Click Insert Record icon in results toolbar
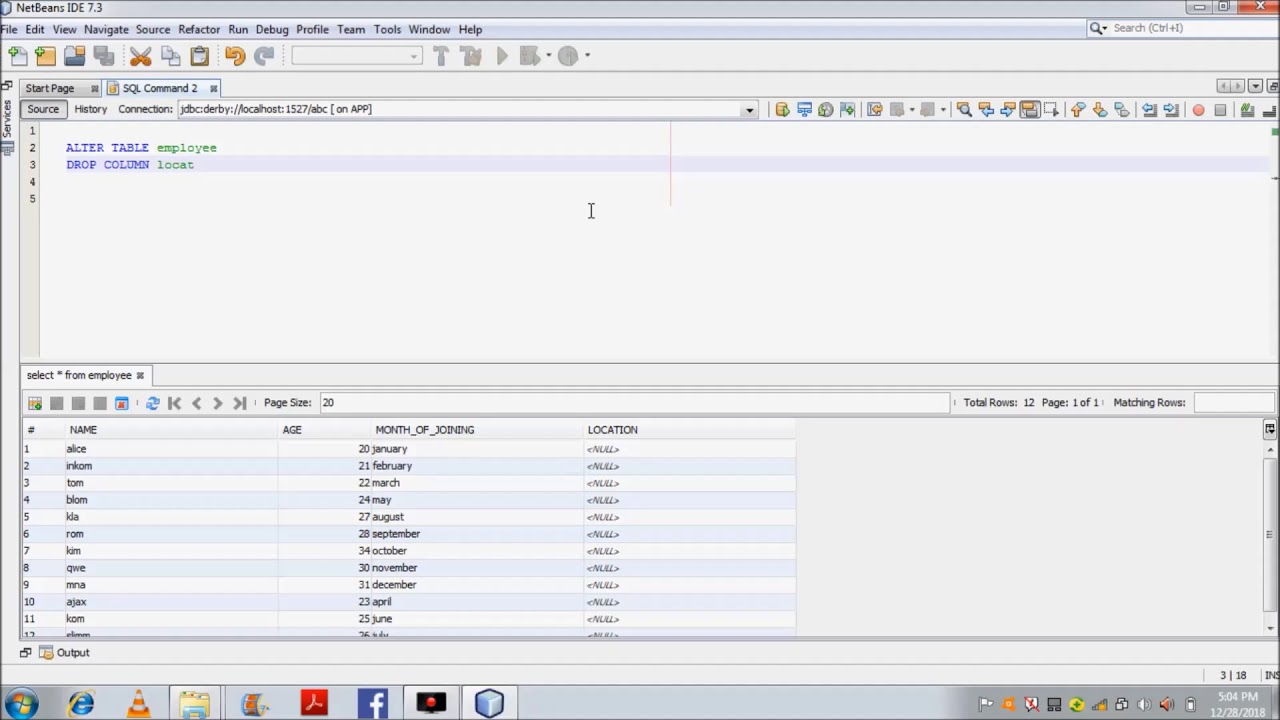The height and width of the screenshot is (720, 1280). [x=35, y=403]
